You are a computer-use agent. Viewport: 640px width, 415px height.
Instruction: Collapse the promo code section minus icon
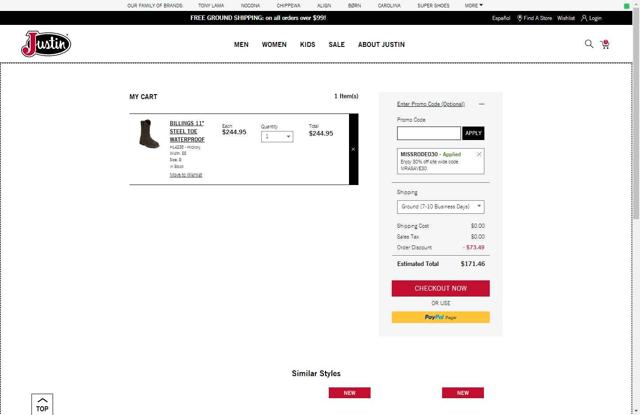(x=482, y=104)
